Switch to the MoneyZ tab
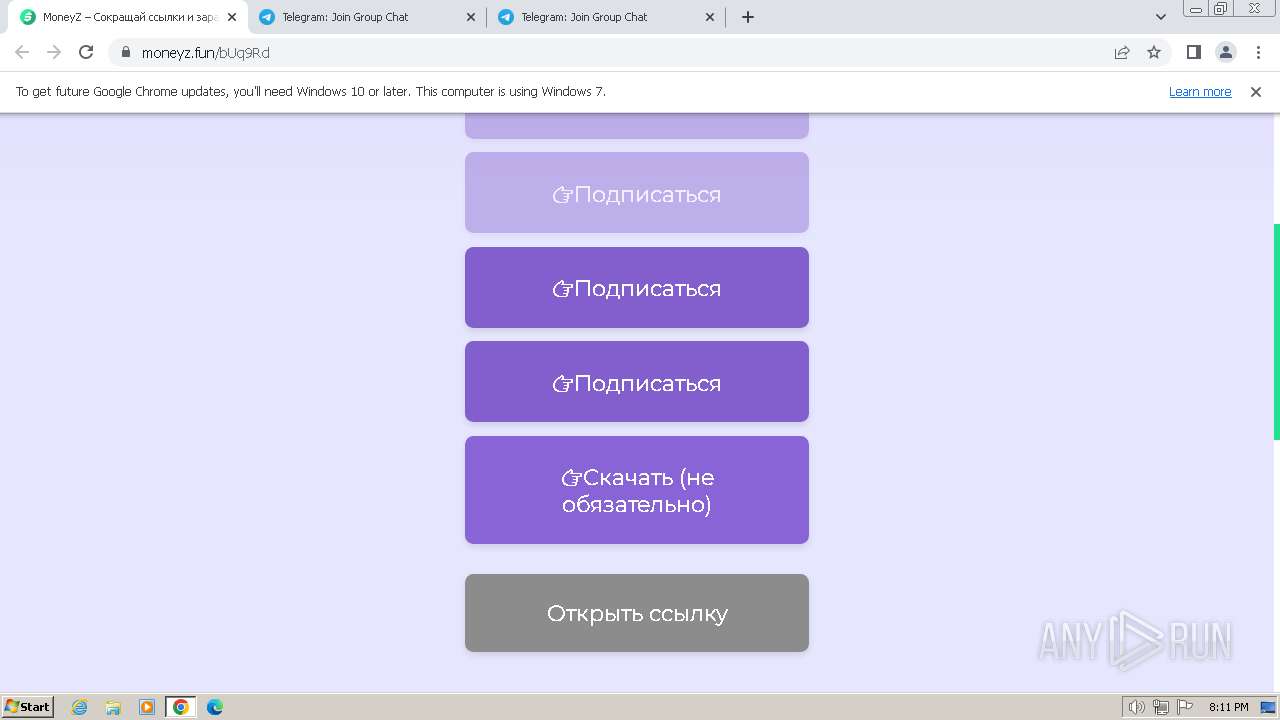This screenshot has width=1280, height=720. [127, 17]
